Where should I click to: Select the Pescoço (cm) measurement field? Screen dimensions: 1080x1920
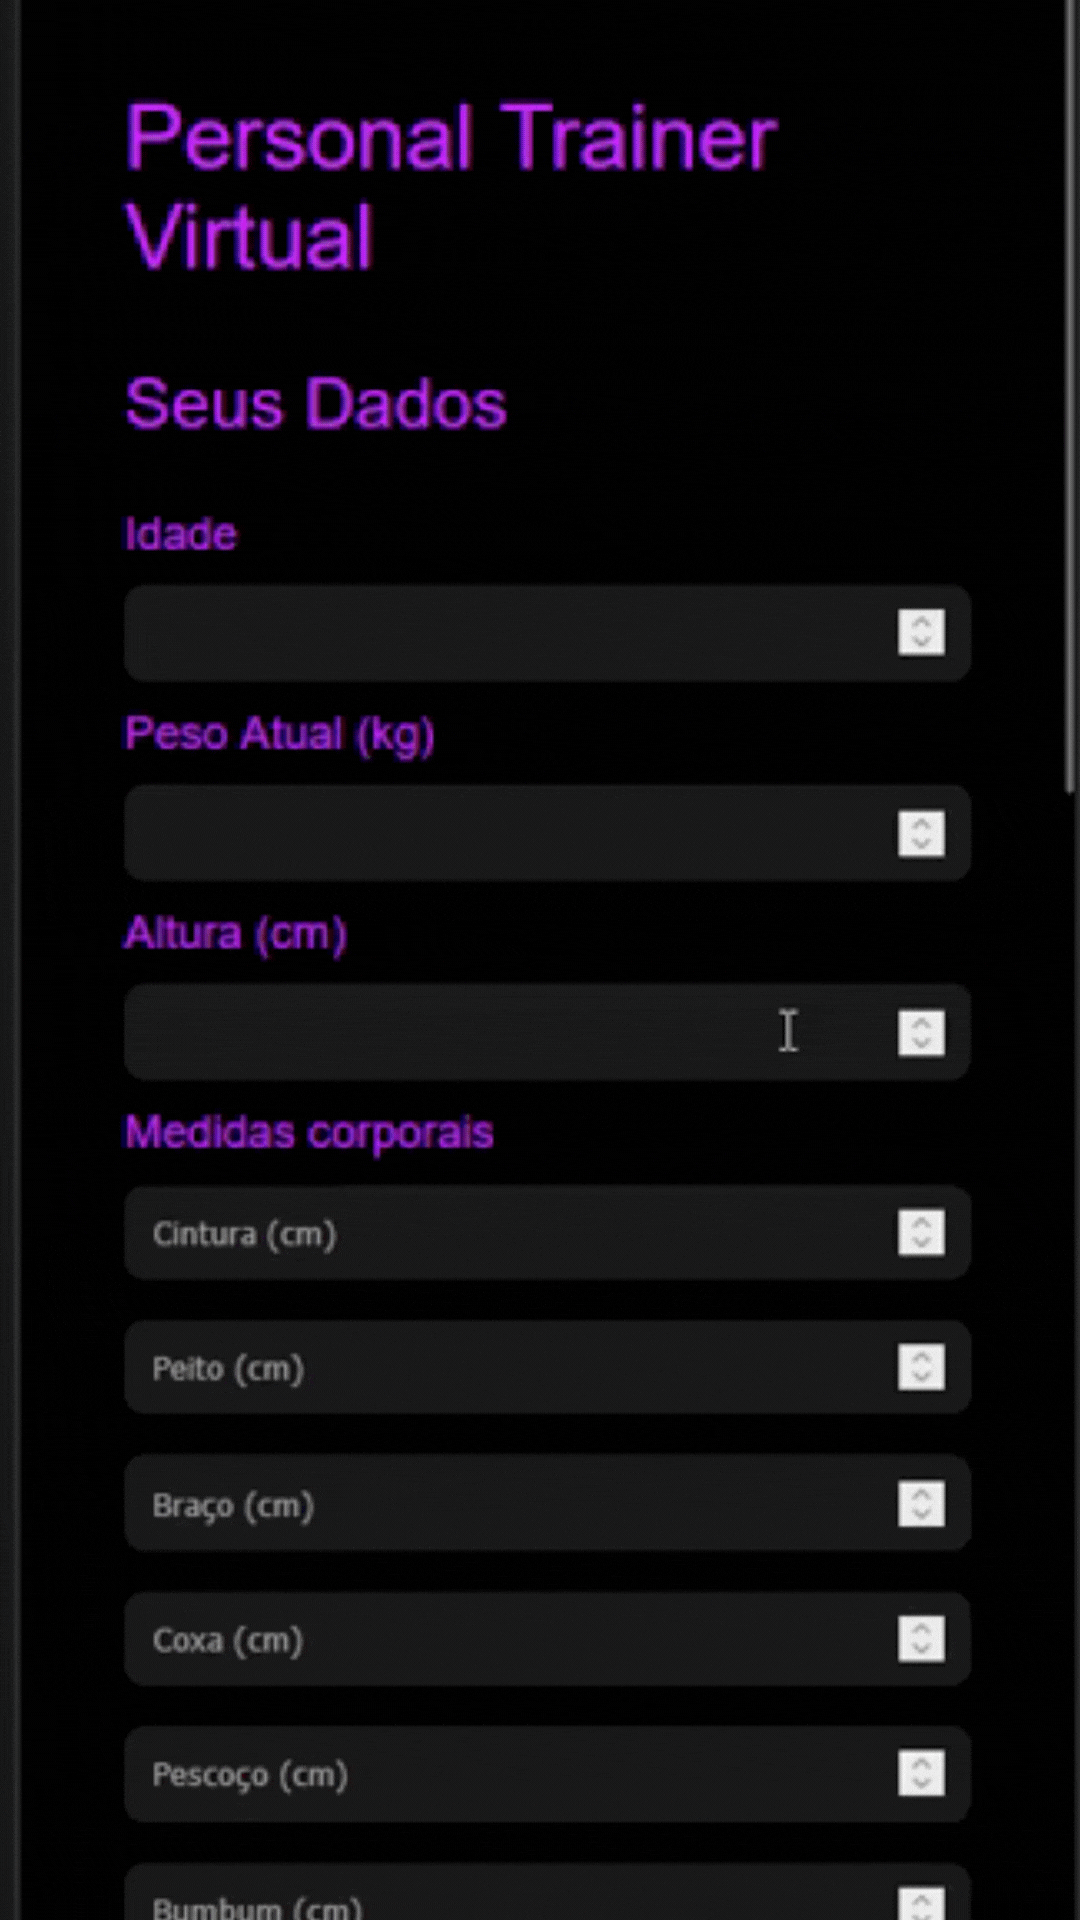(547, 1773)
